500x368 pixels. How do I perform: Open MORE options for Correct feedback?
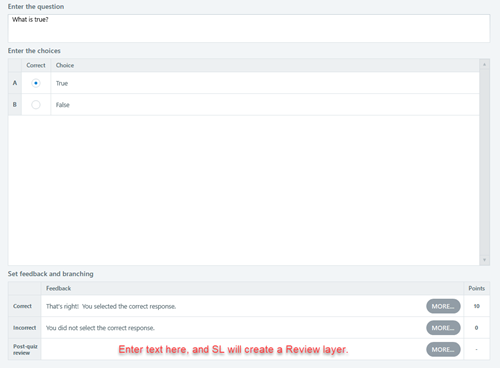443,306
